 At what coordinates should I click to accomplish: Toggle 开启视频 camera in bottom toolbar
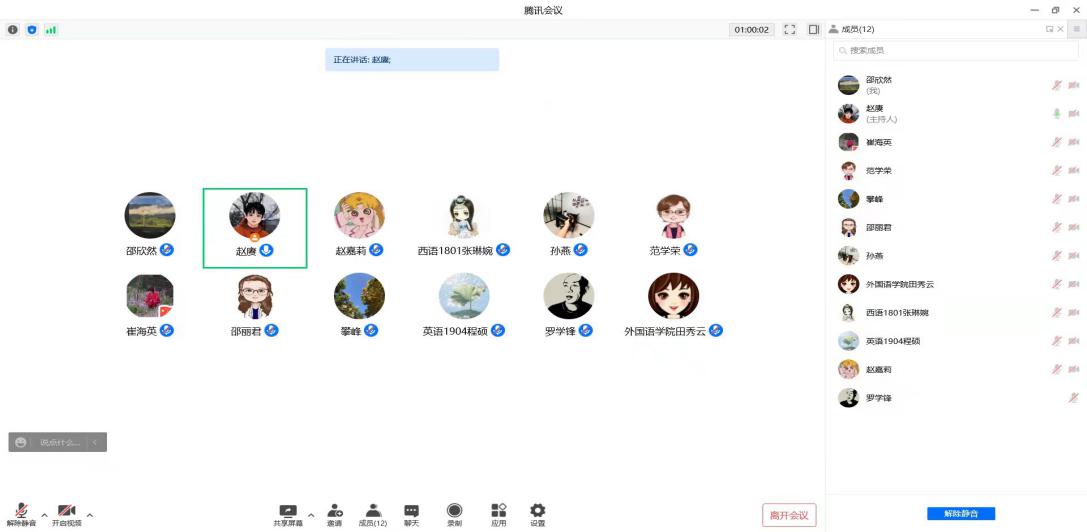[x=67, y=511]
